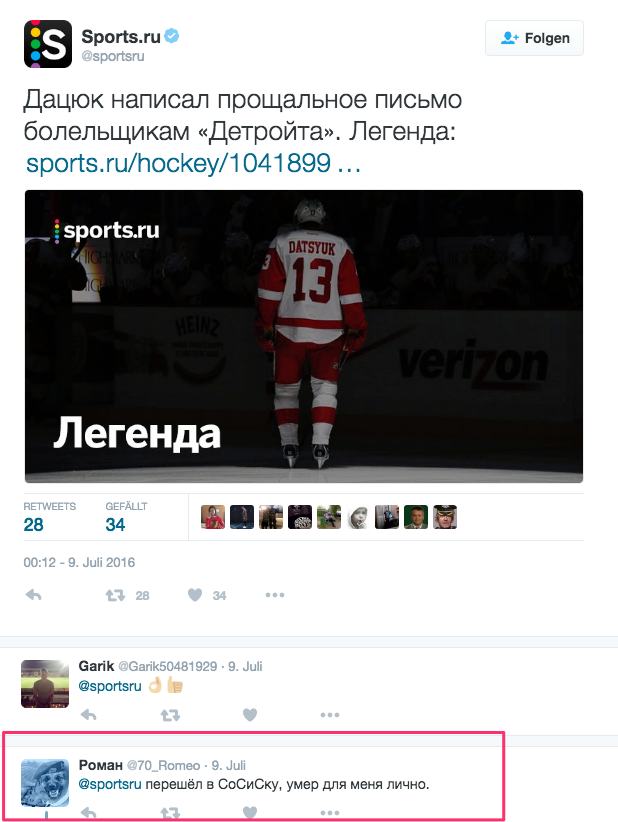Open the Datsyuk Легенда image
618x822 pixels.
pyautogui.click(x=304, y=336)
